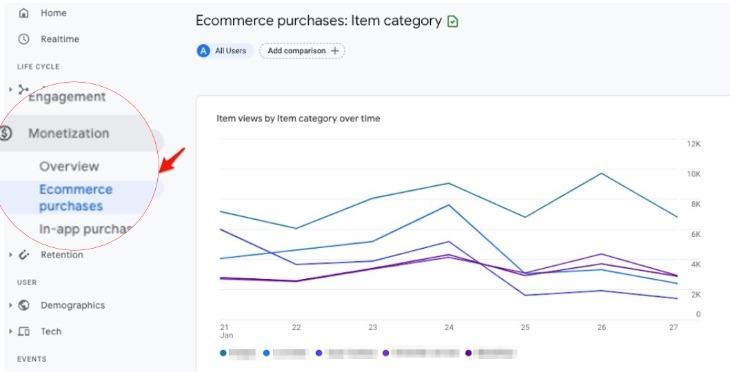The width and height of the screenshot is (730, 372).
Task: Expand the Retention section arrow
Action: pyautogui.click(x=11, y=255)
